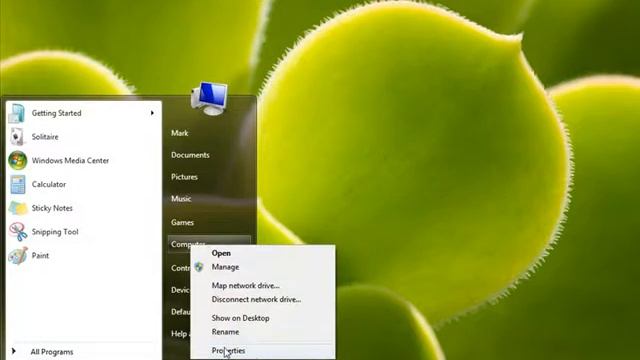The height and width of the screenshot is (360, 640).
Task: Click the Sticky Notes icon
Action: point(18,208)
